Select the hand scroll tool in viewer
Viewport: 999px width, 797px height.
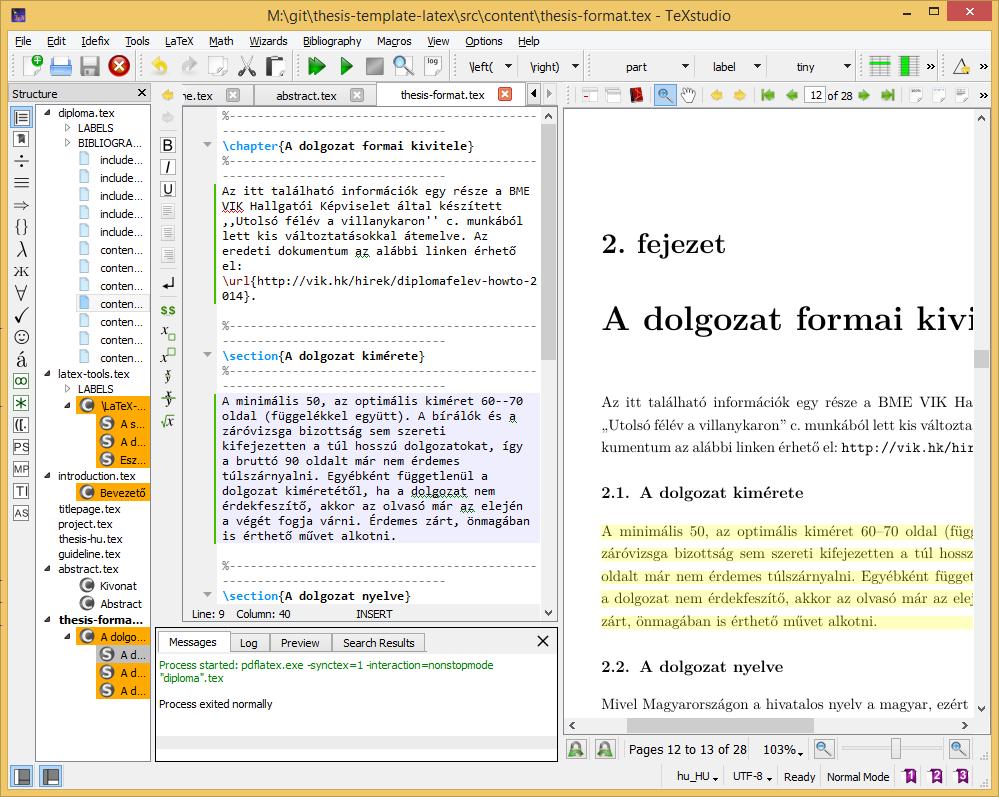point(688,95)
